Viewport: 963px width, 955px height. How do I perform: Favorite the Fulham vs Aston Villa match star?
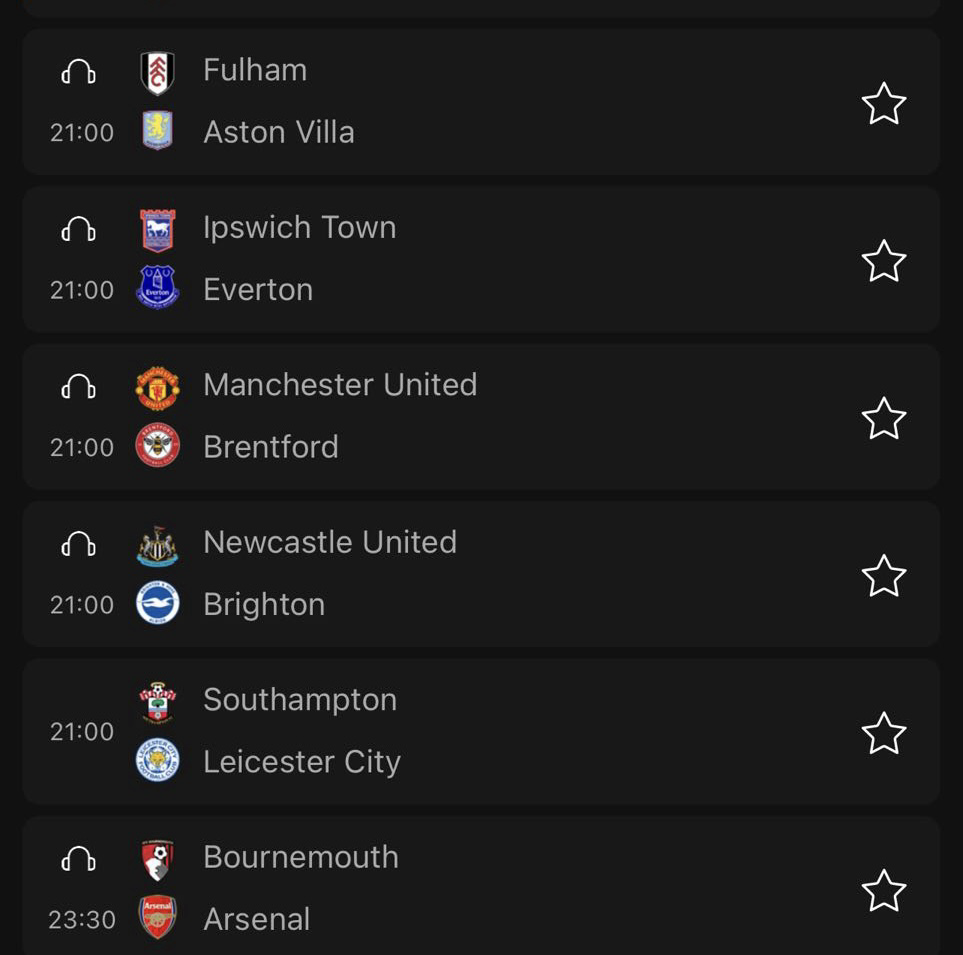coord(884,103)
